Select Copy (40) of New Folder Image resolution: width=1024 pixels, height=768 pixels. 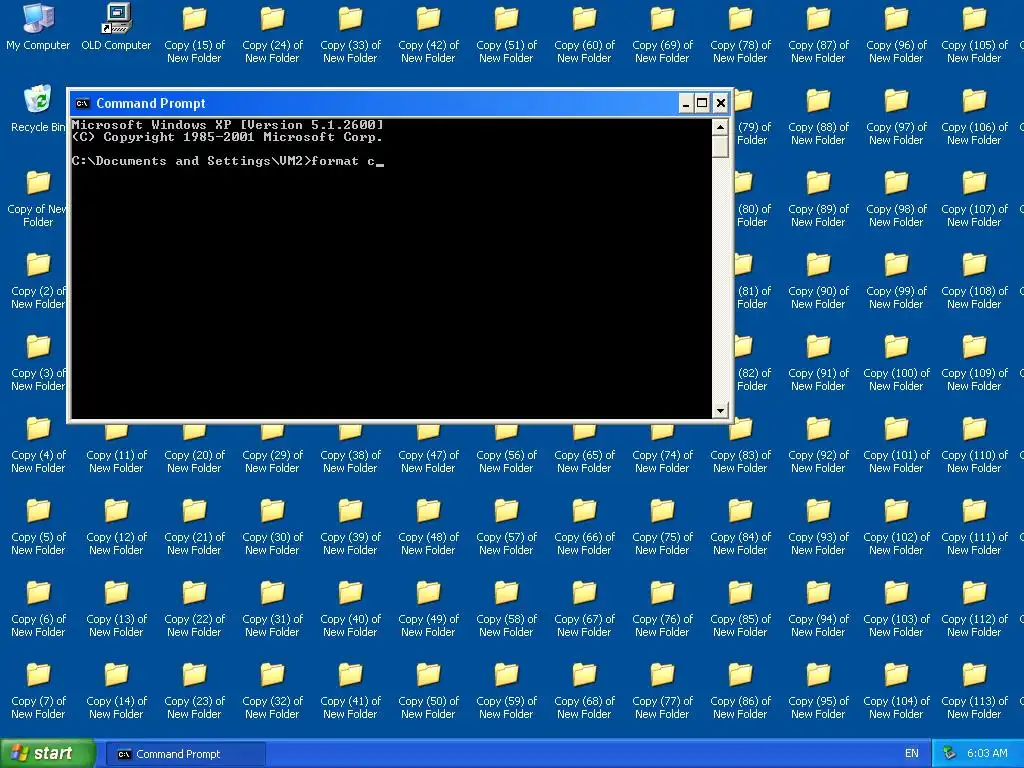click(350, 608)
